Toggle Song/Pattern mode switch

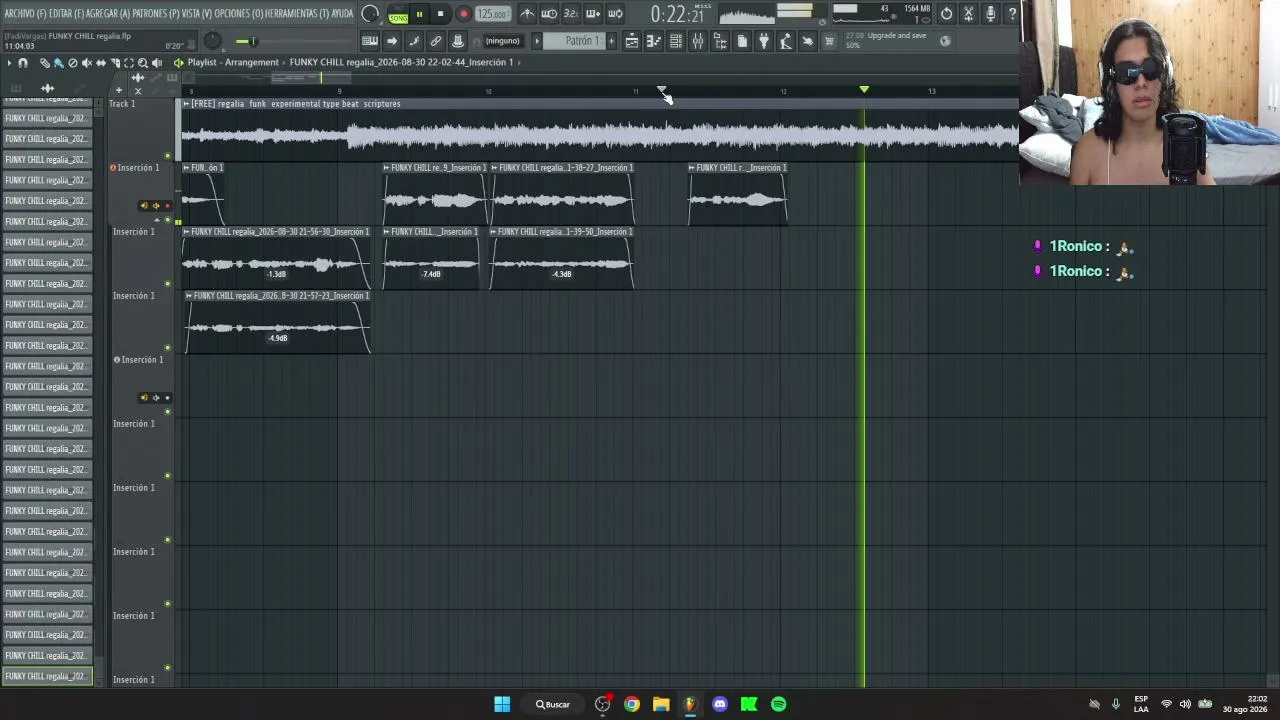398,15
